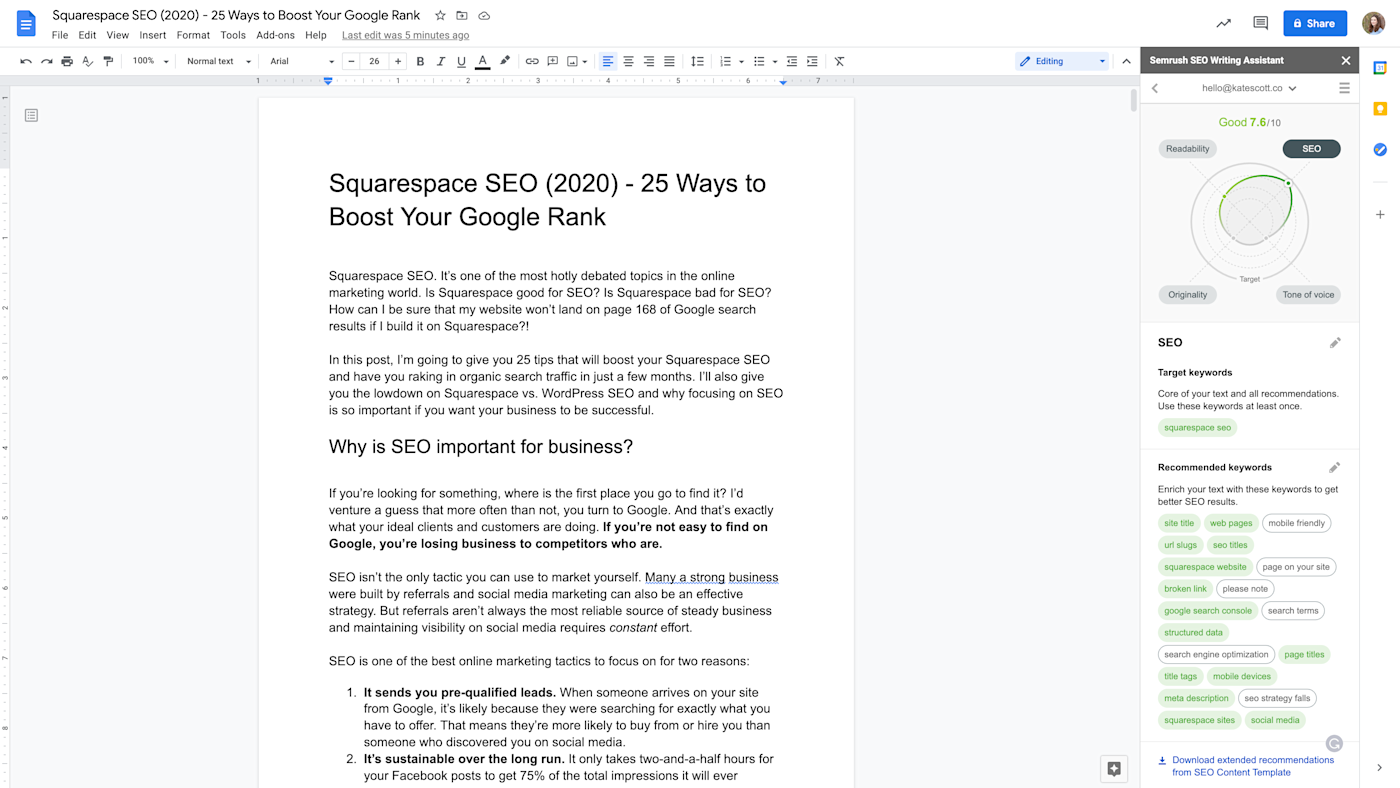Get more add-ons plus icon
Screen dimensions: 1400x788
[1380, 214]
